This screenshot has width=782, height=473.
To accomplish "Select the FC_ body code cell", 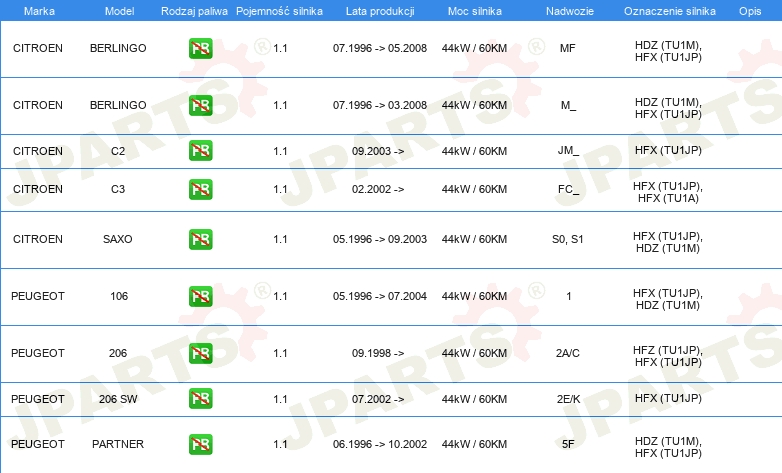I will (568, 189).
